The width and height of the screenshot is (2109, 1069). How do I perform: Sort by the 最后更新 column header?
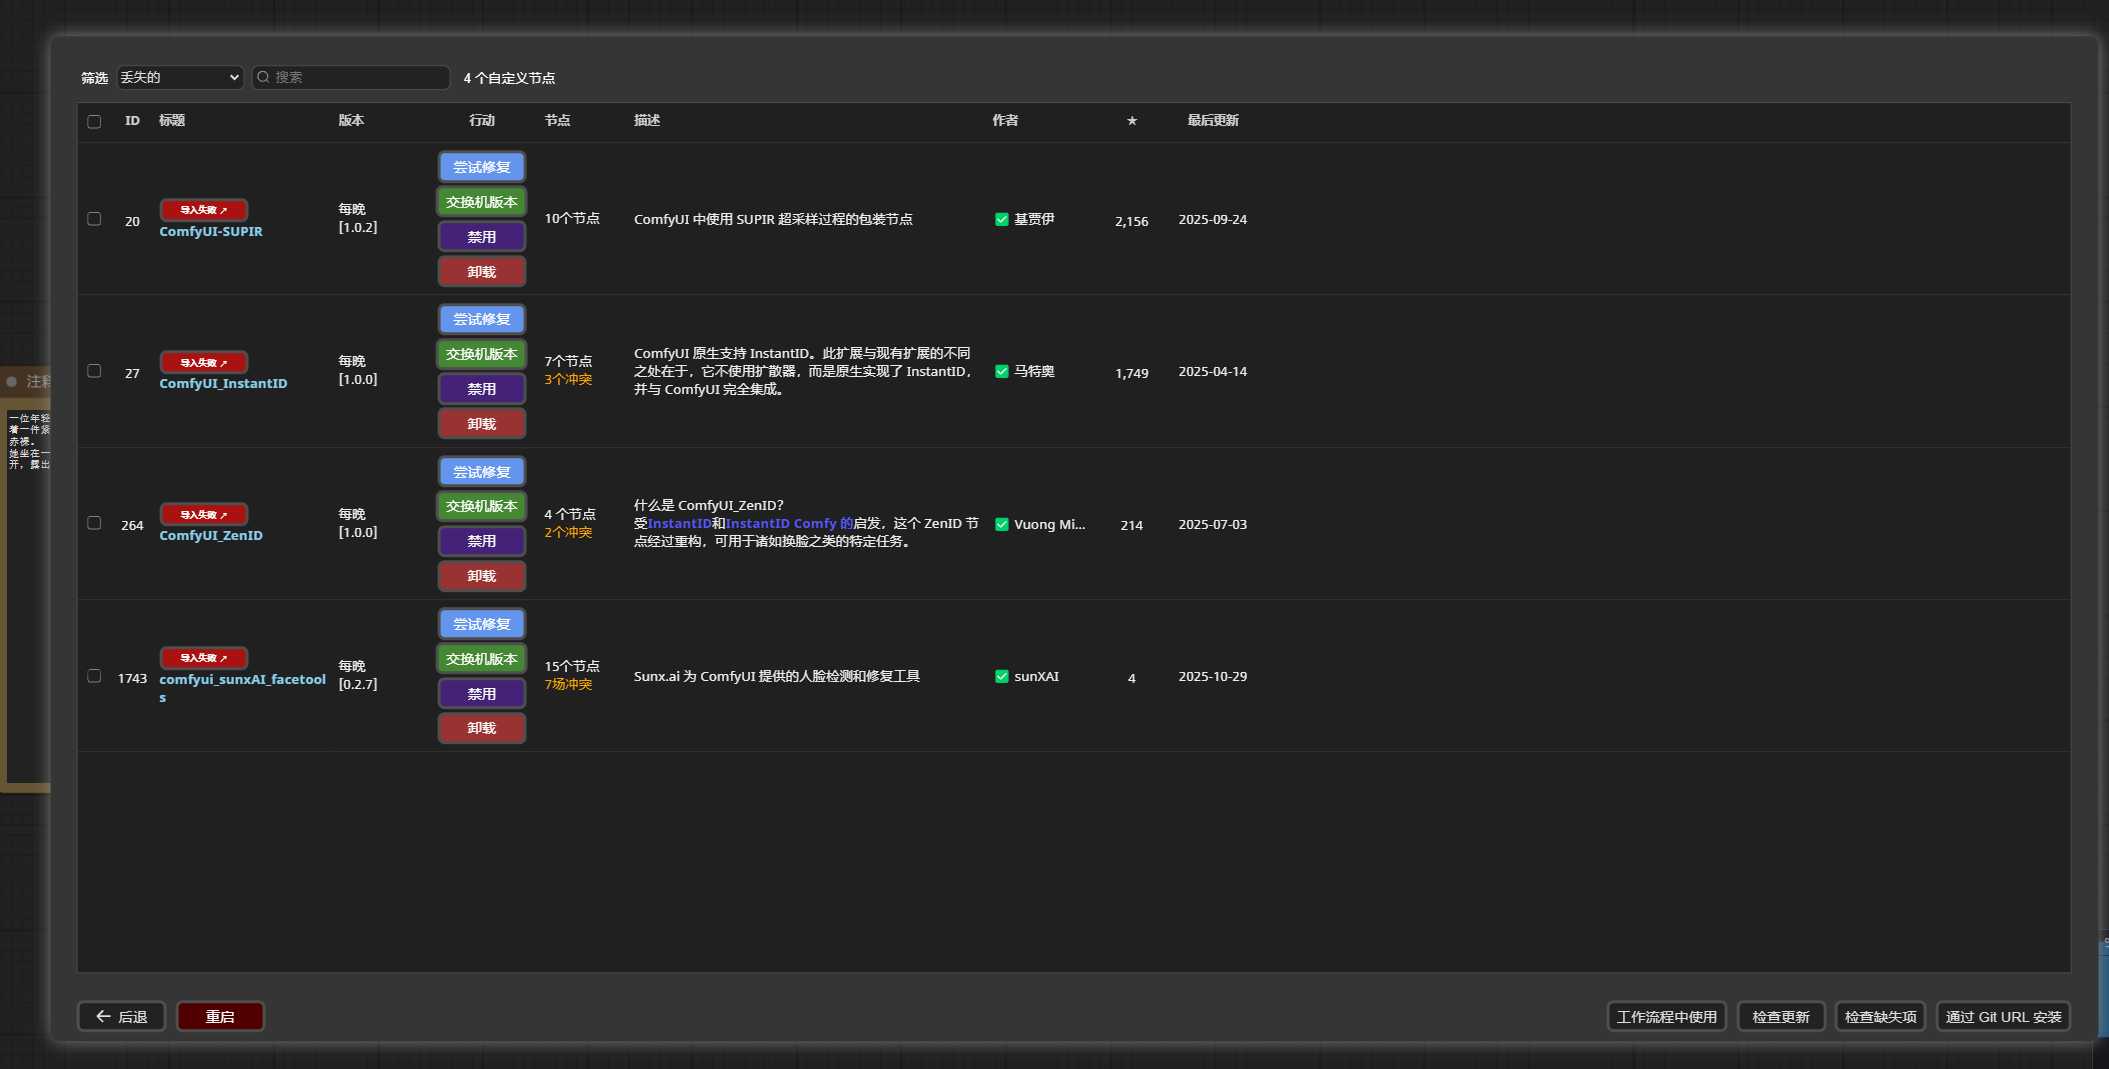tap(1212, 120)
